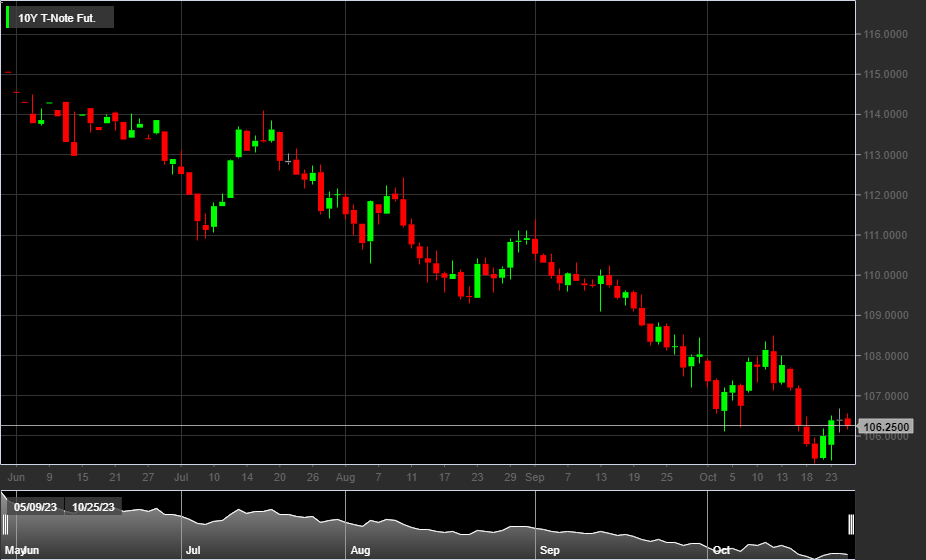Click the 10/25/23 end date label
The width and height of the screenshot is (926, 560).
93,507
